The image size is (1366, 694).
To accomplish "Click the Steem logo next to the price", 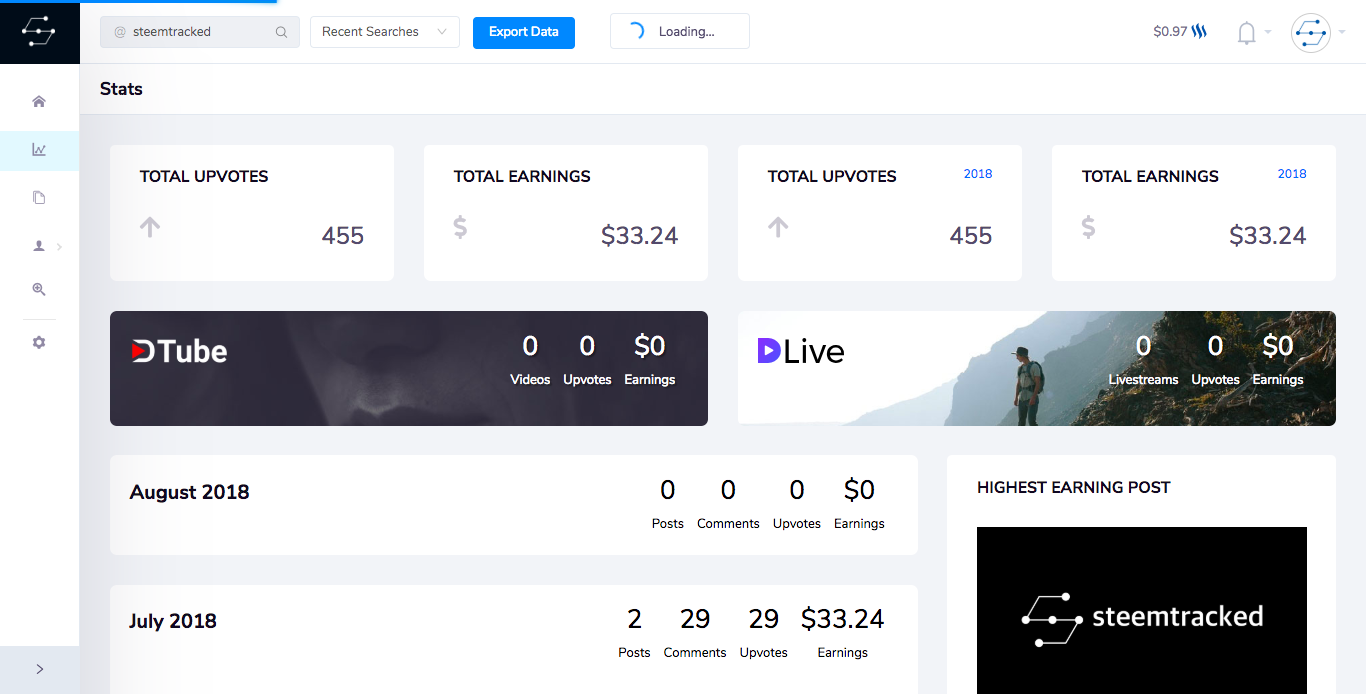I will (1199, 32).
